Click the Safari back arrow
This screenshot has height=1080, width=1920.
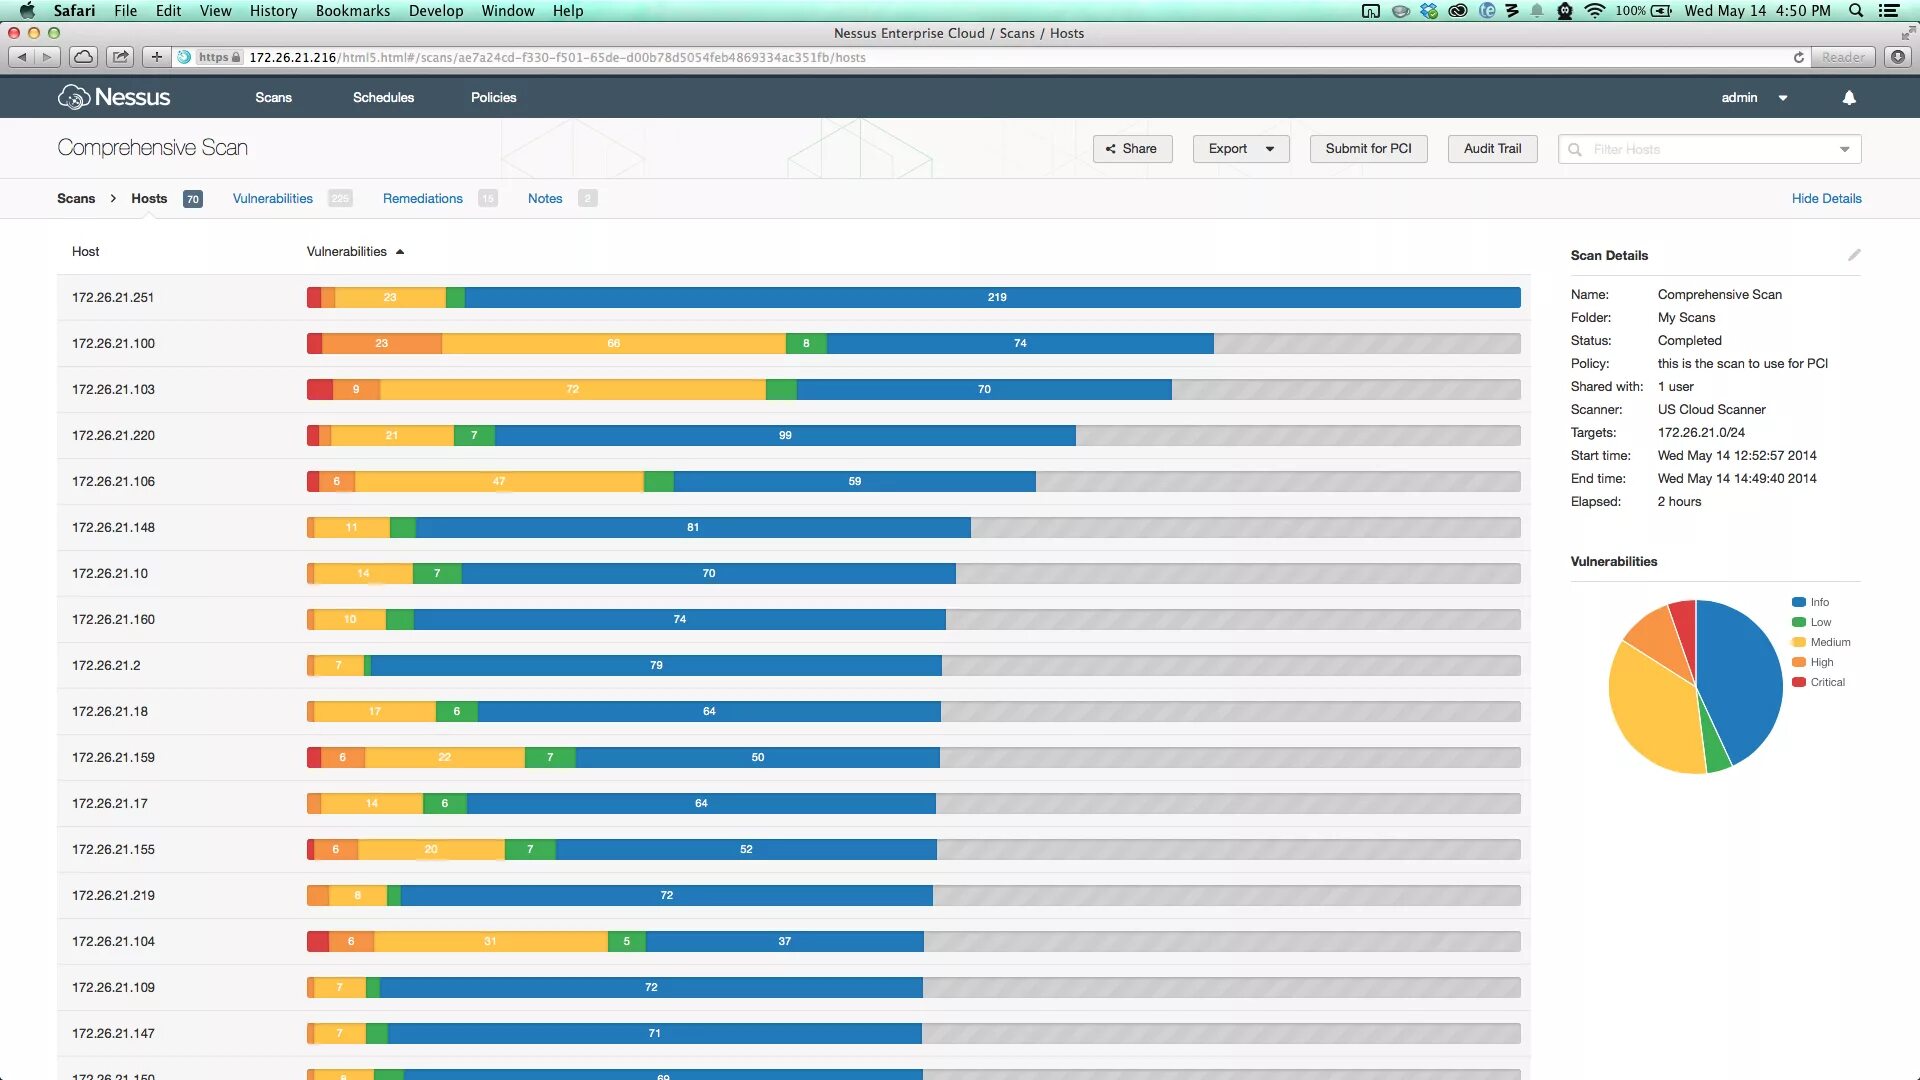click(22, 57)
